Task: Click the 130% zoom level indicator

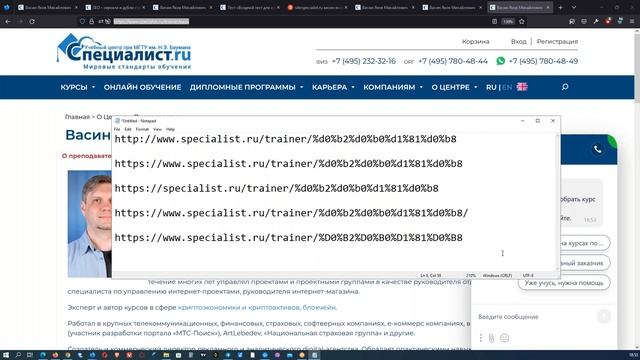Action: pyautogui.click(x=508, y=21)
